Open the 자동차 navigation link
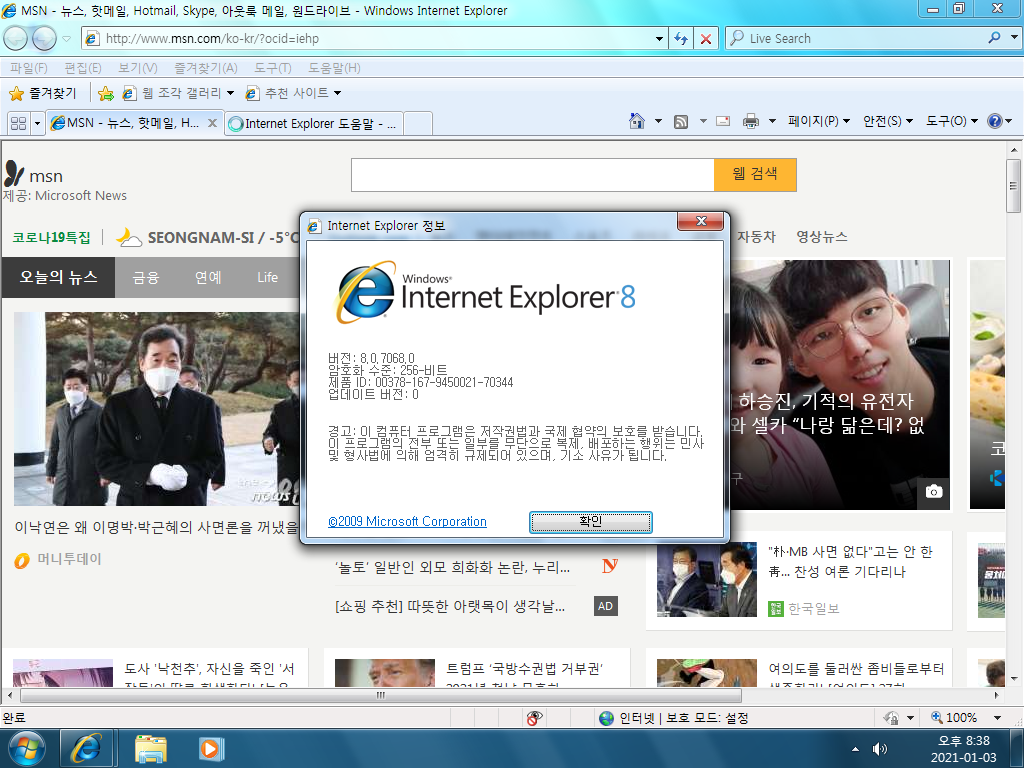Image resolution: width=1024 pixels, height=768 pixels. (756, 236)
